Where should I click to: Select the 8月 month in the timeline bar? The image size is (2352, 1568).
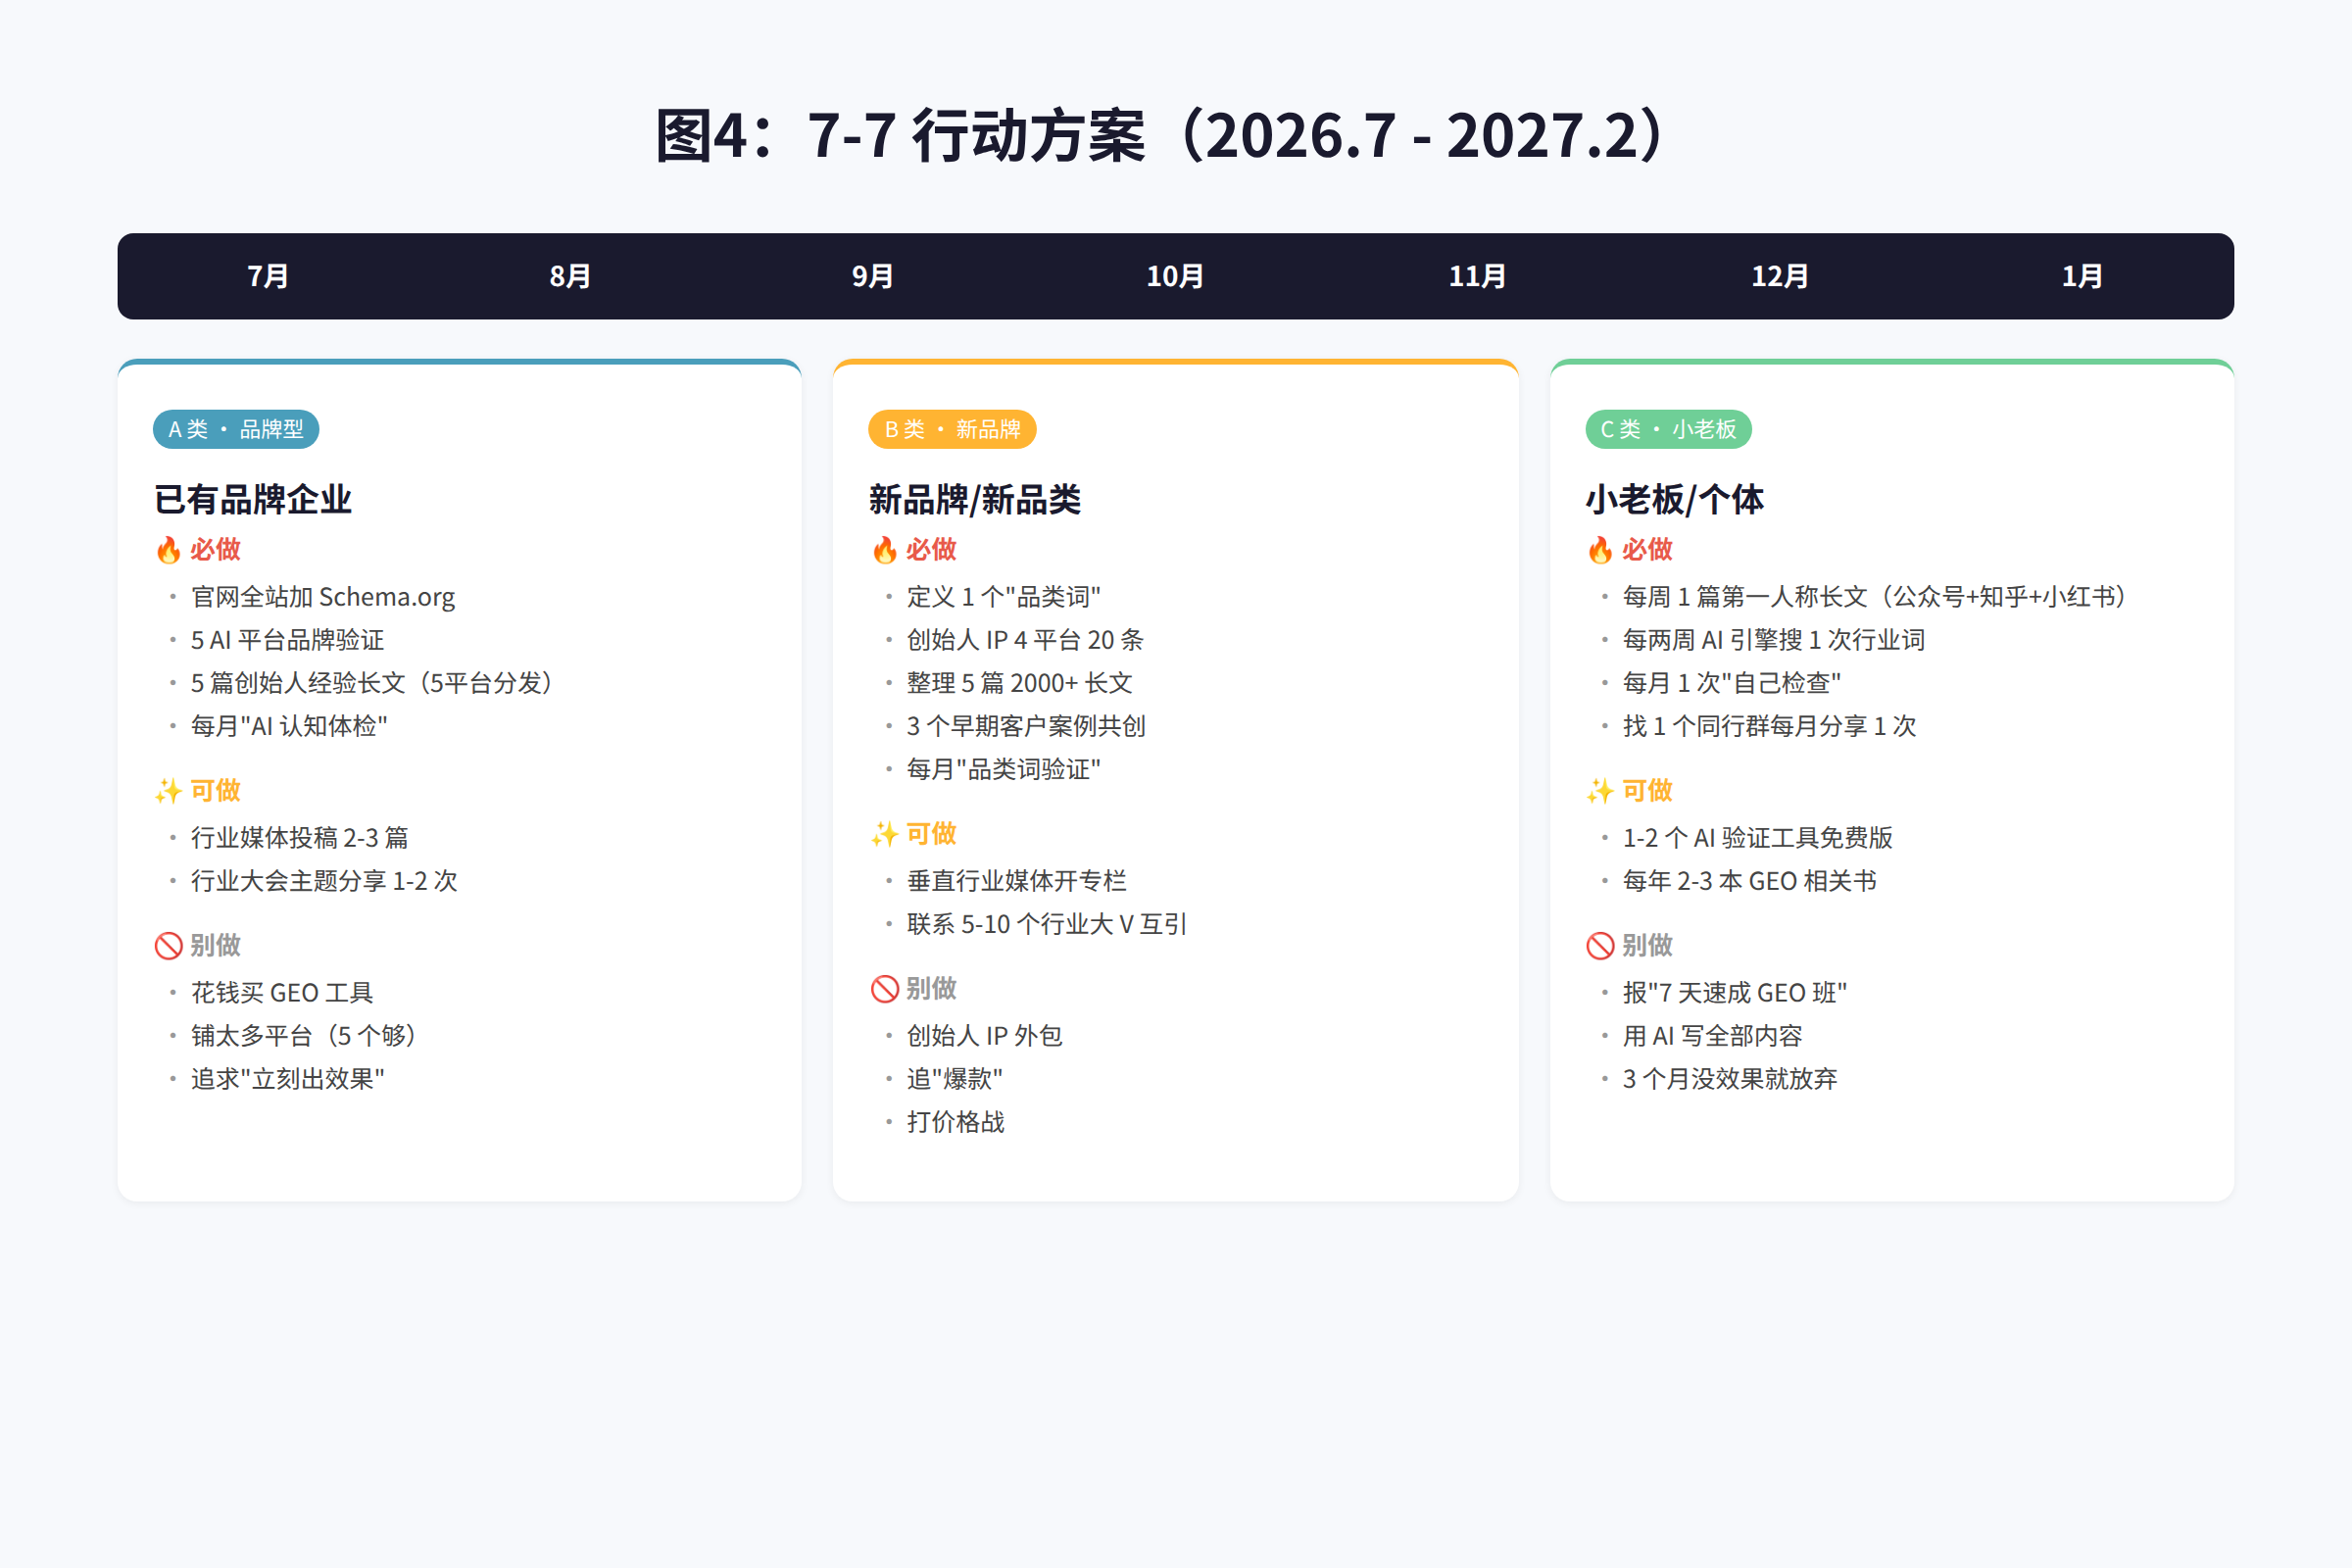point(570,277)
